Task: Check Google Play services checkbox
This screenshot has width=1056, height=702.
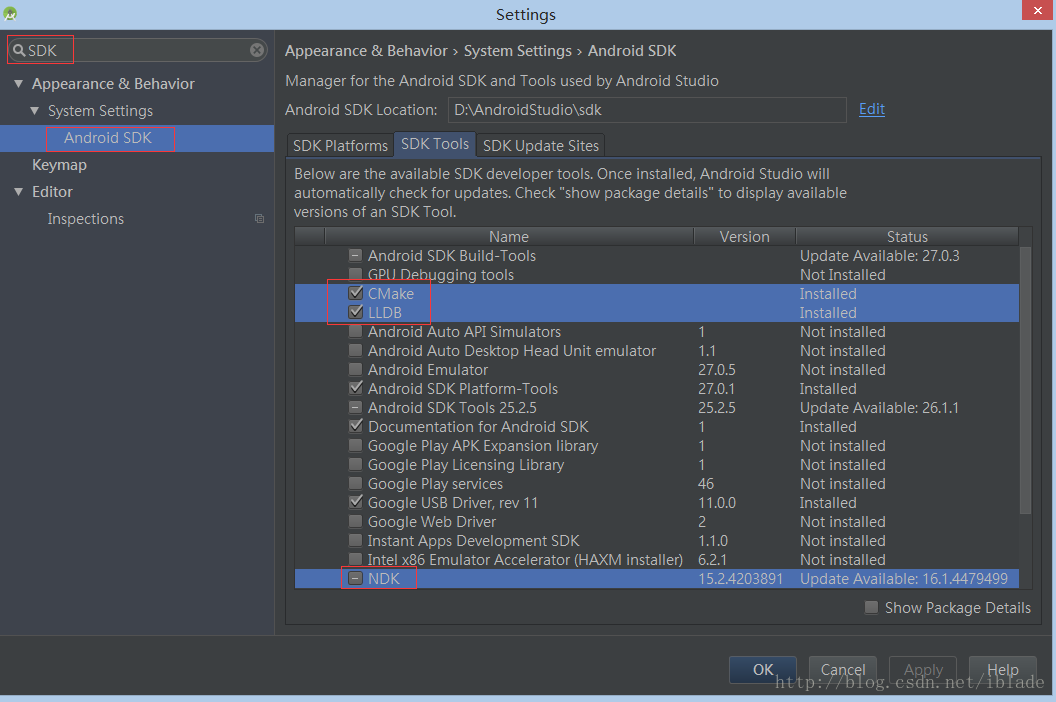Action: [356, 483]
